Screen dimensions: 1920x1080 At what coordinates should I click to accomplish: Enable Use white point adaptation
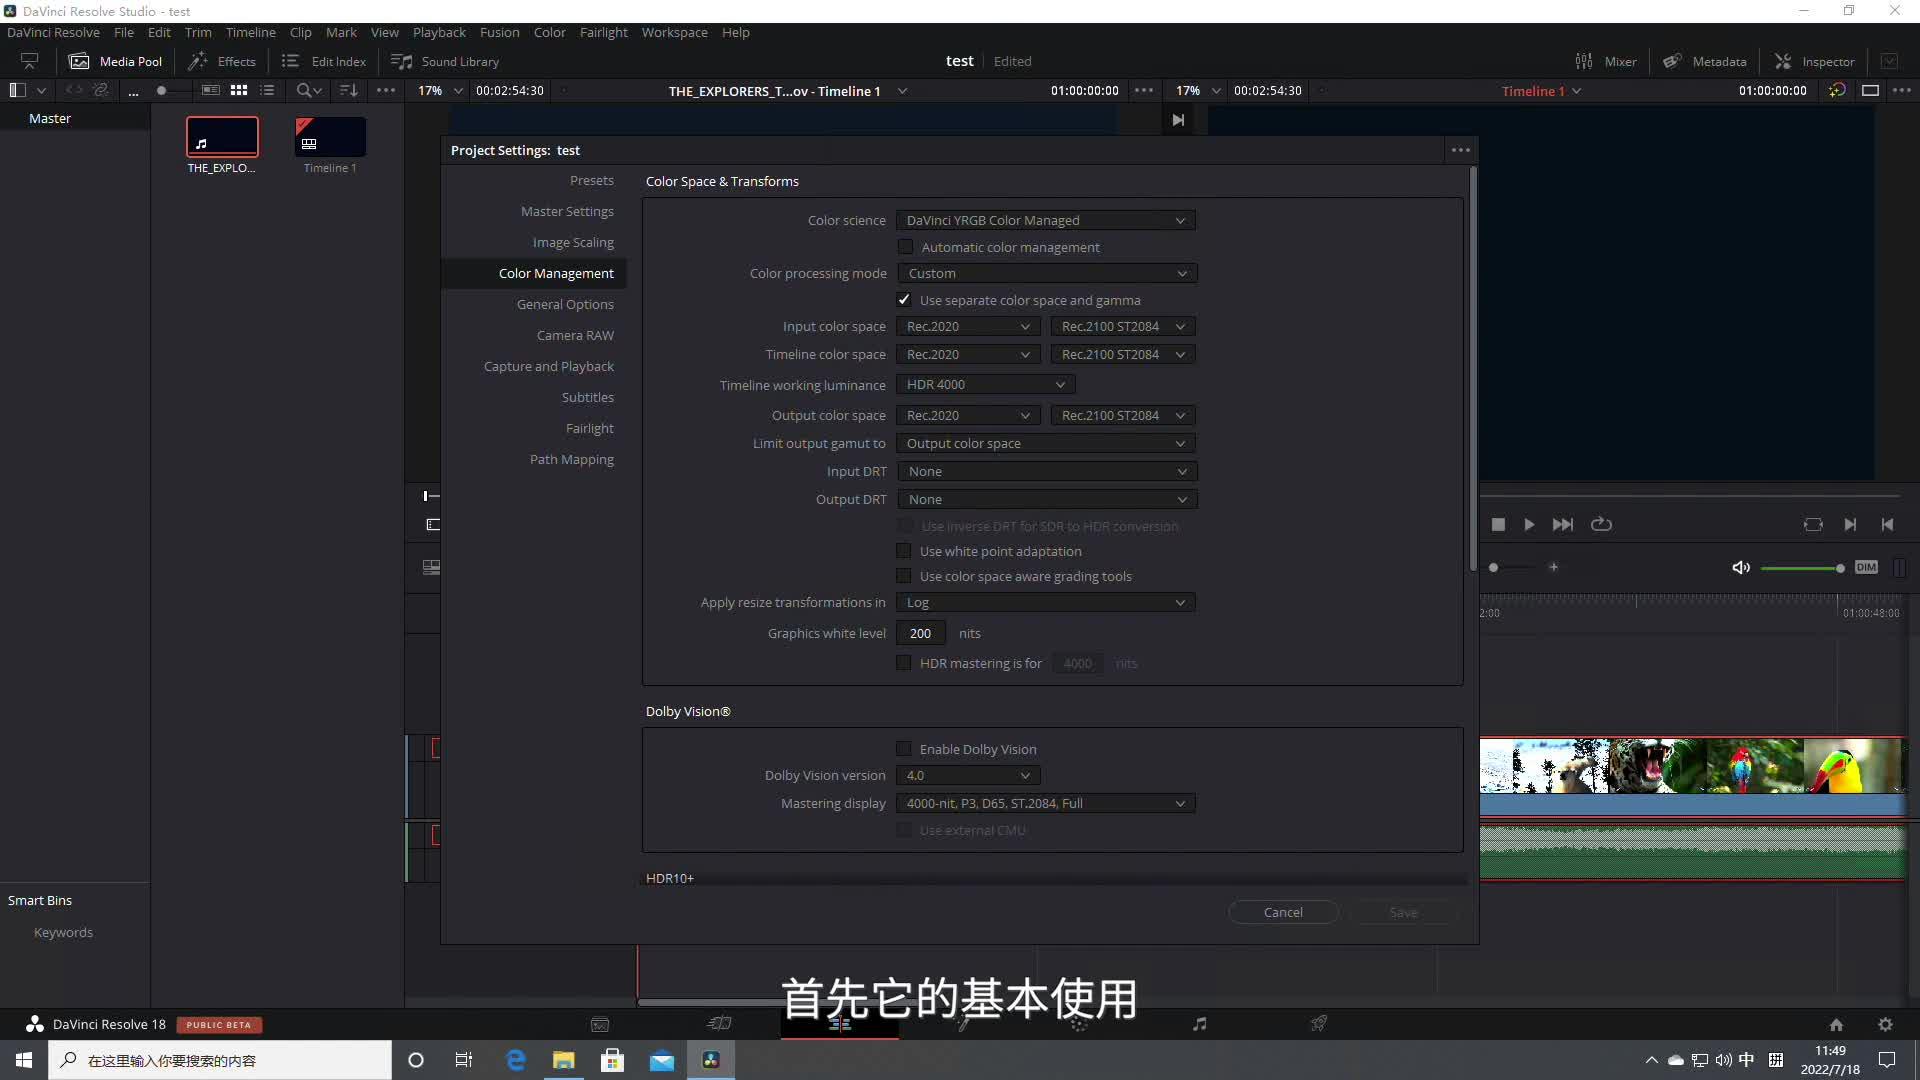[x=904, y=551]
